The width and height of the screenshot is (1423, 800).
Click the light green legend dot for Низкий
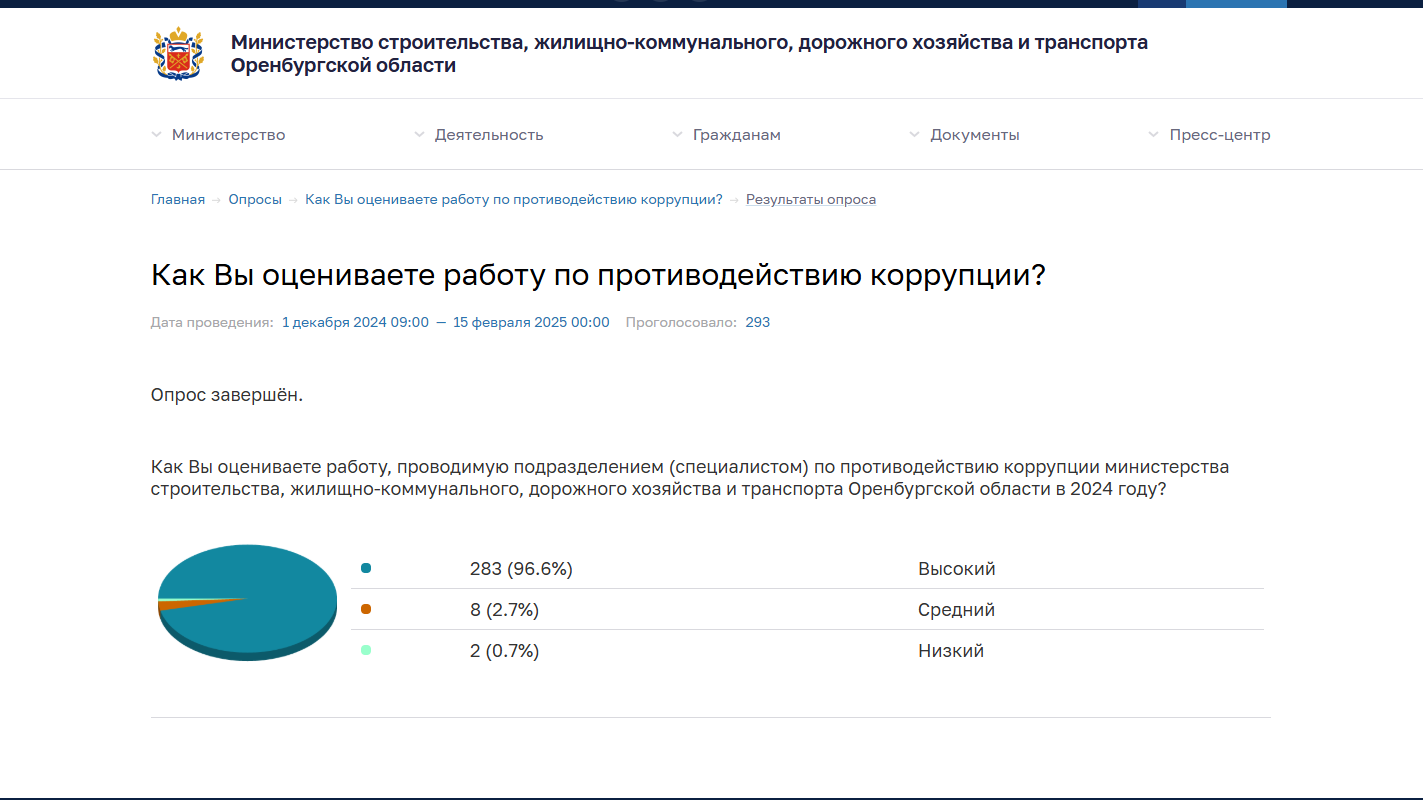point(366,650)
